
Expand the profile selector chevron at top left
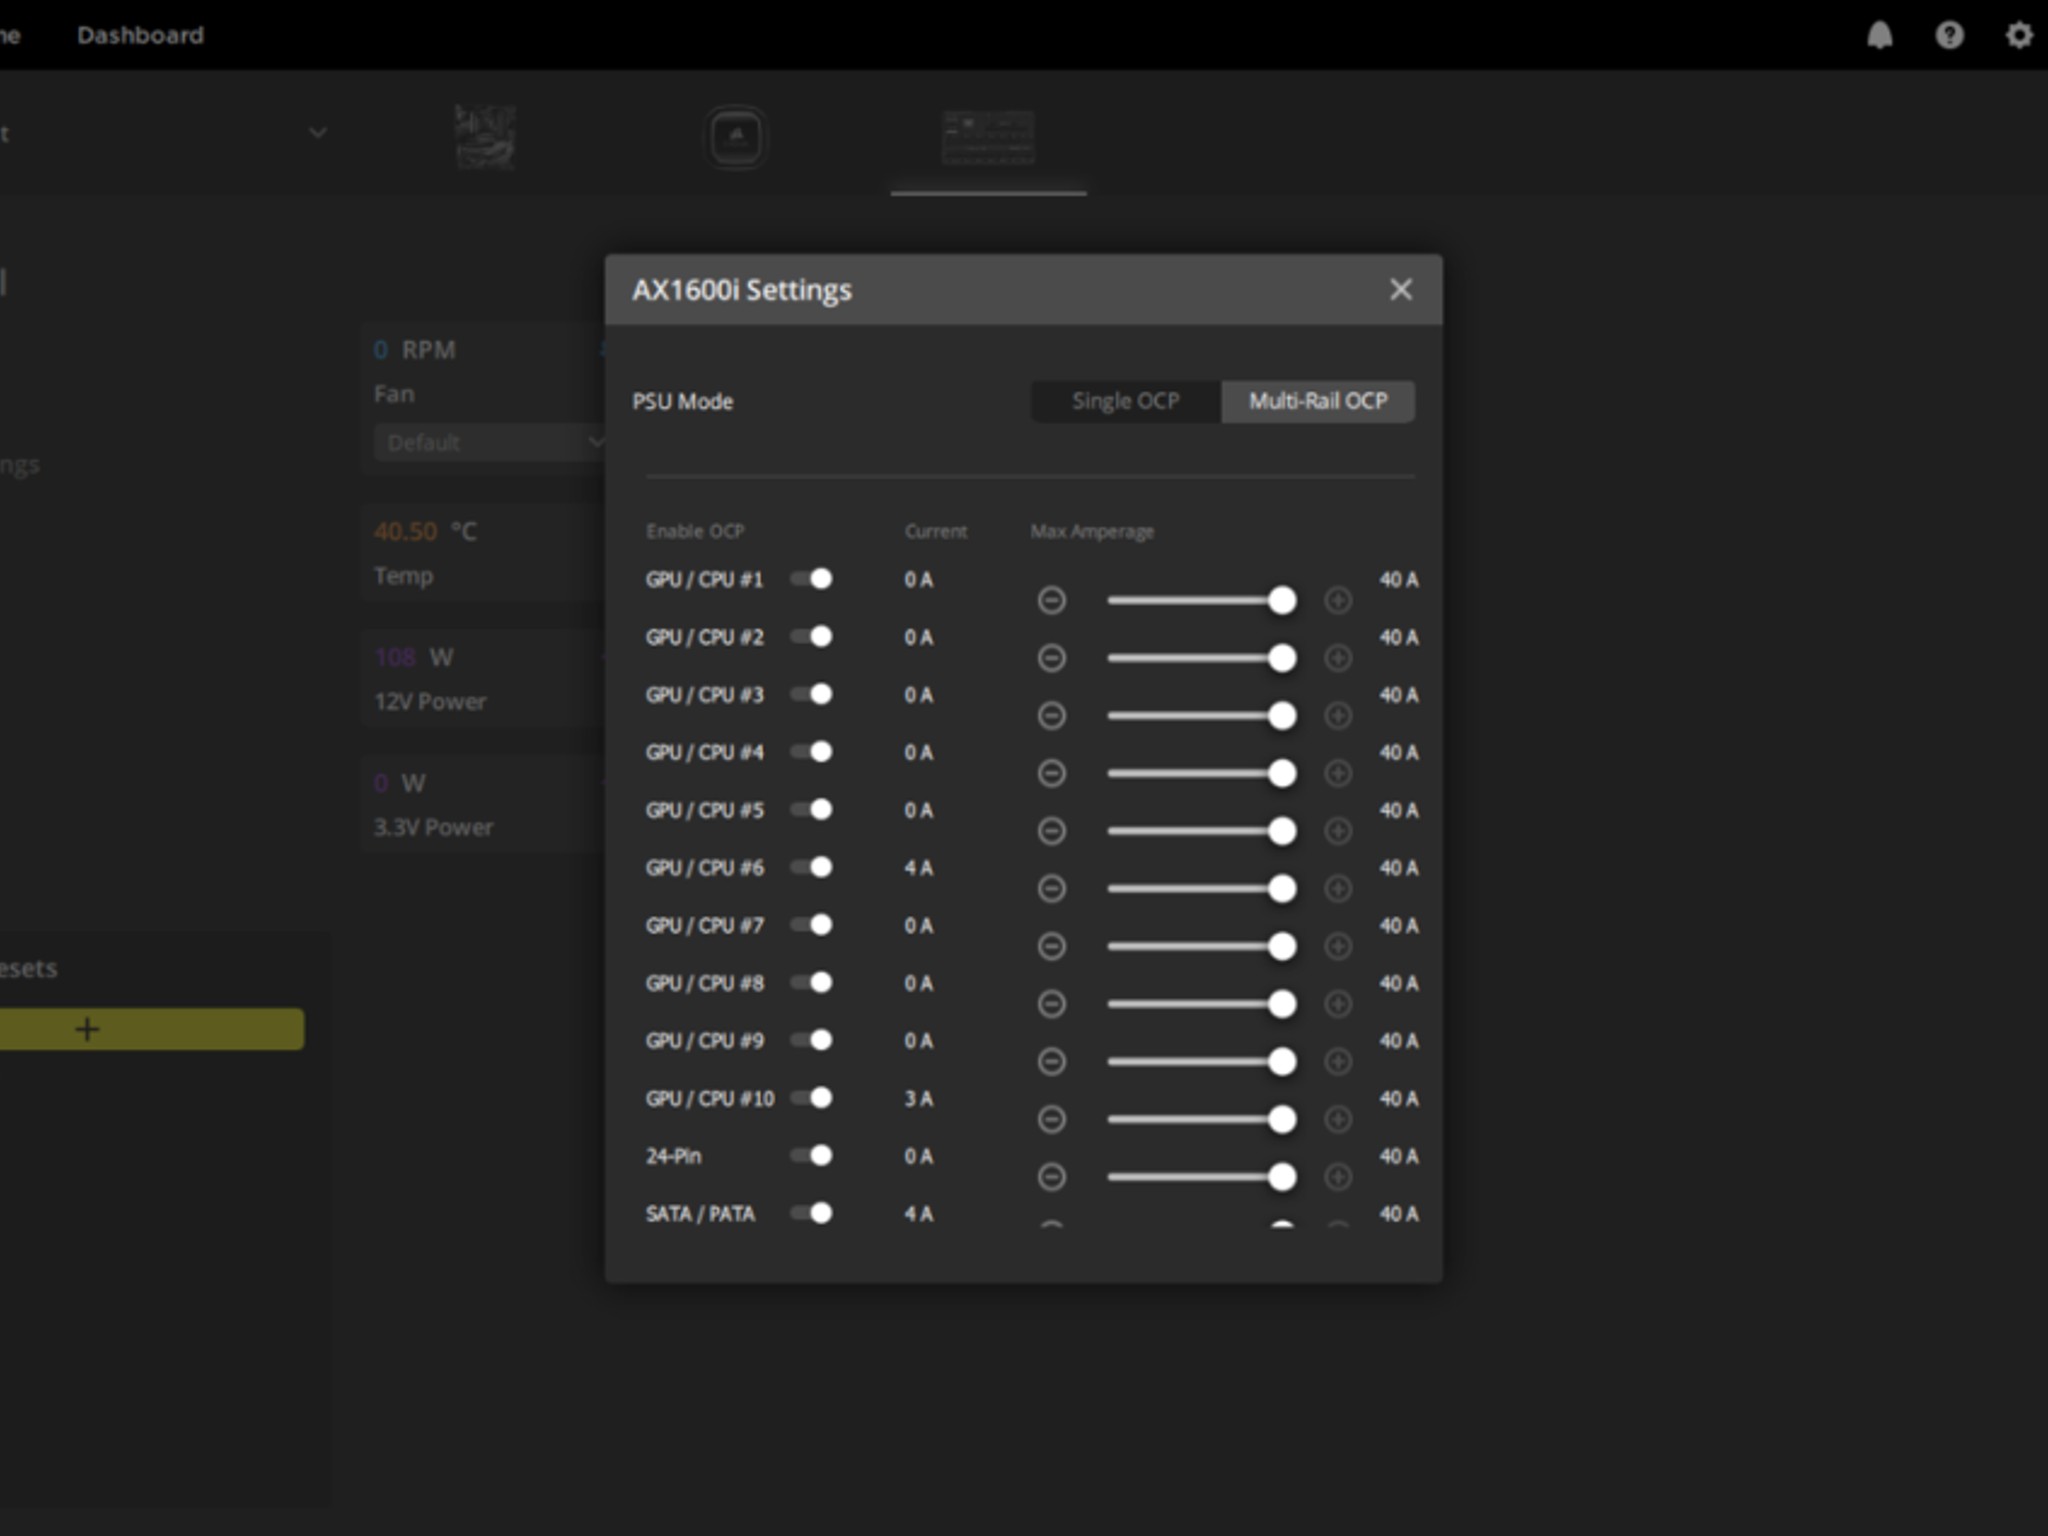318,133
